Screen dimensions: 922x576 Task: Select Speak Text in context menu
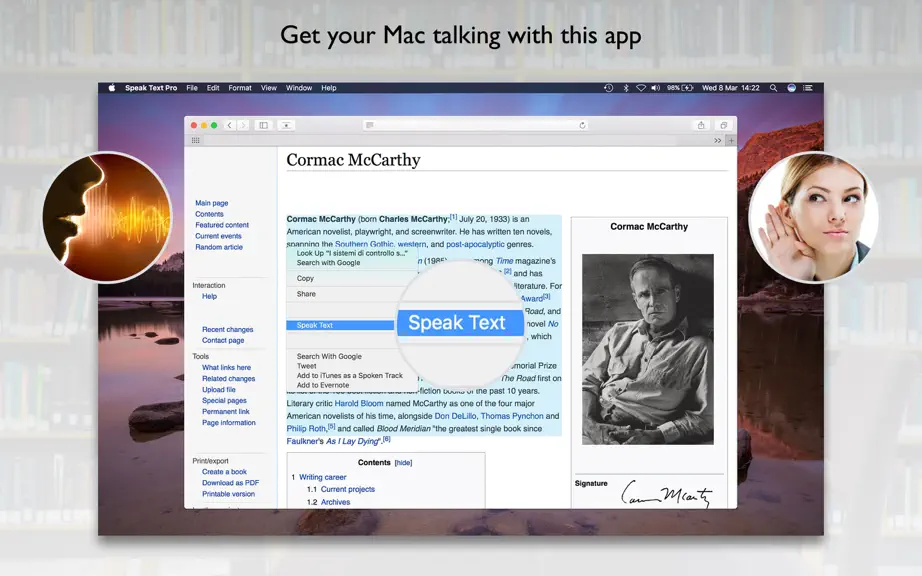pos(340,325)
